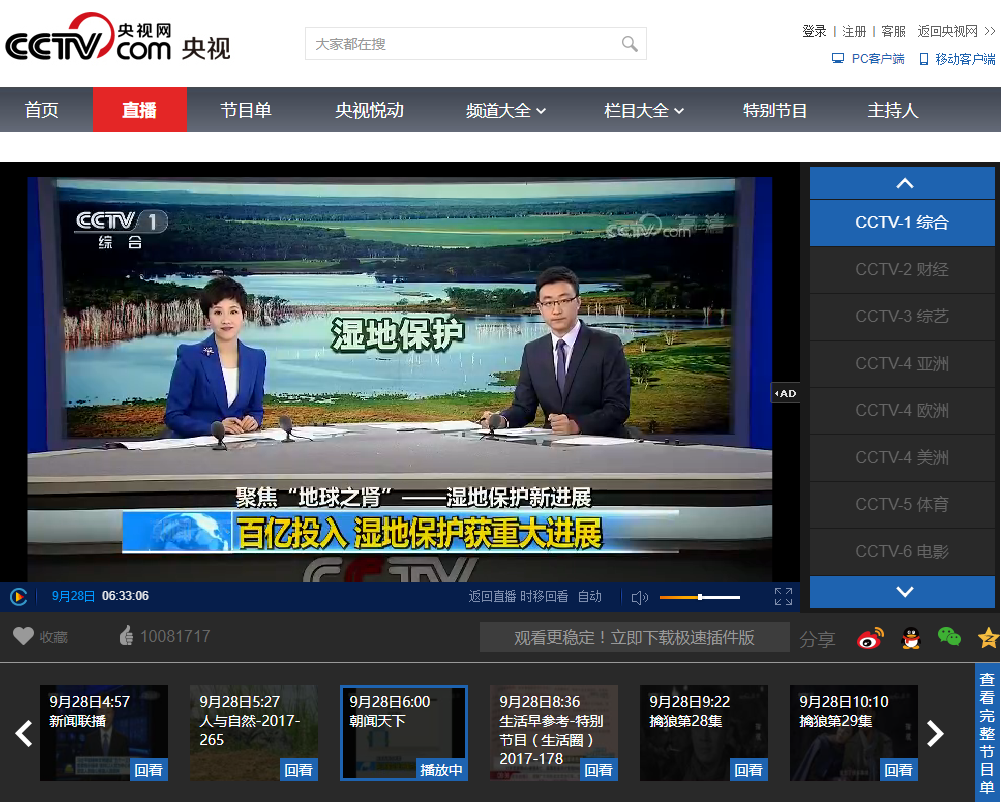Click the 登录 login link
The image size is (1001, 802).
coord(814,31)
